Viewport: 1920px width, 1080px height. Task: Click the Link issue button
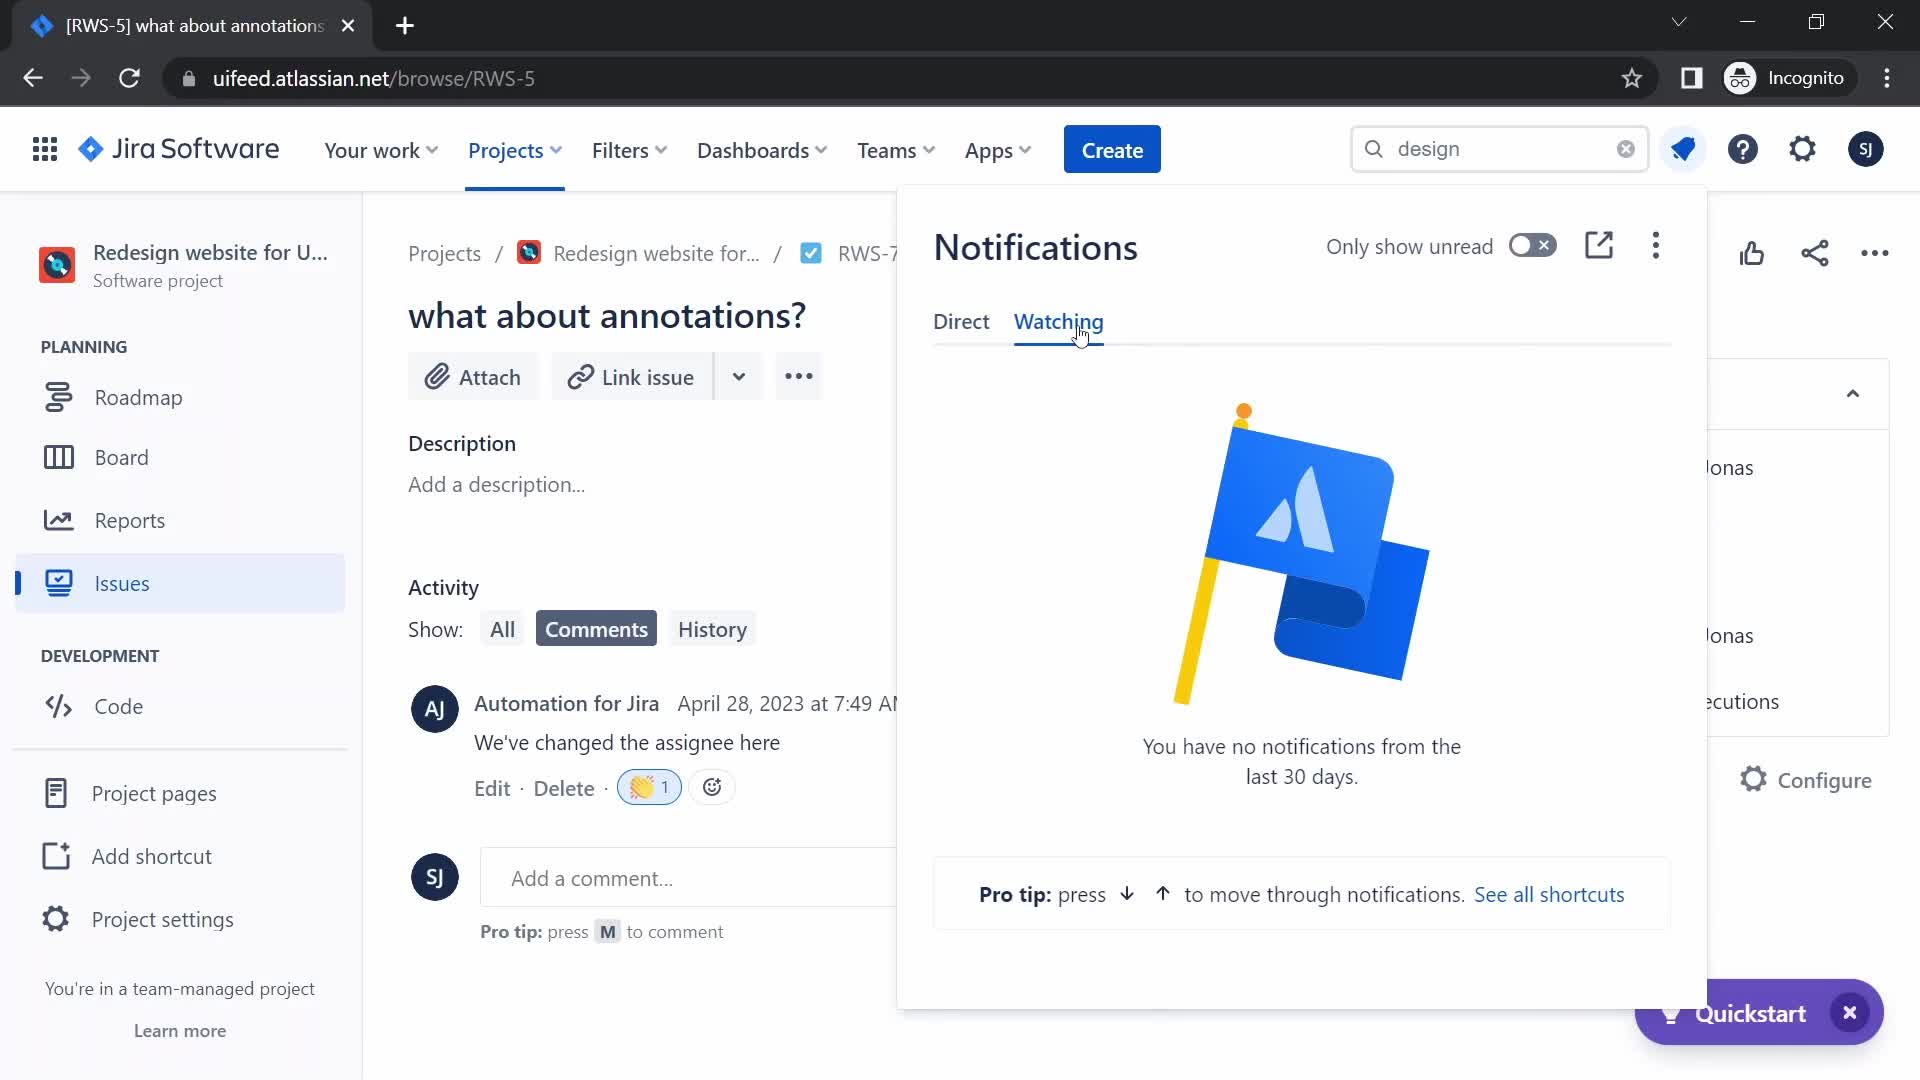(x=631, y=377)
